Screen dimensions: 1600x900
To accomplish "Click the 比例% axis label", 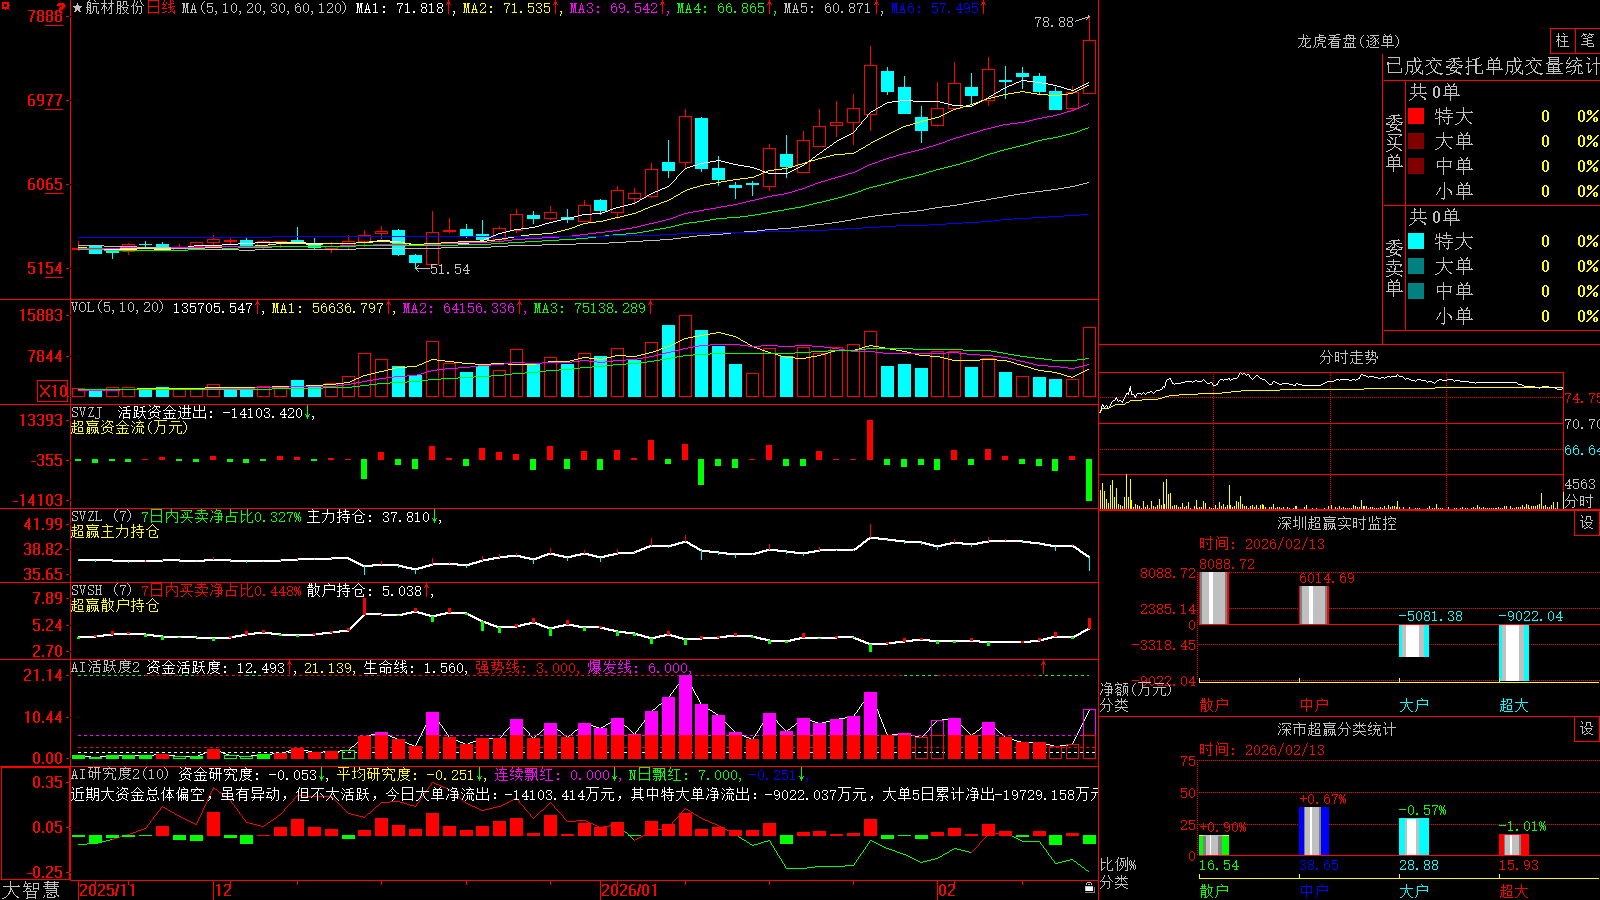I will click(x=1118, y=864).
